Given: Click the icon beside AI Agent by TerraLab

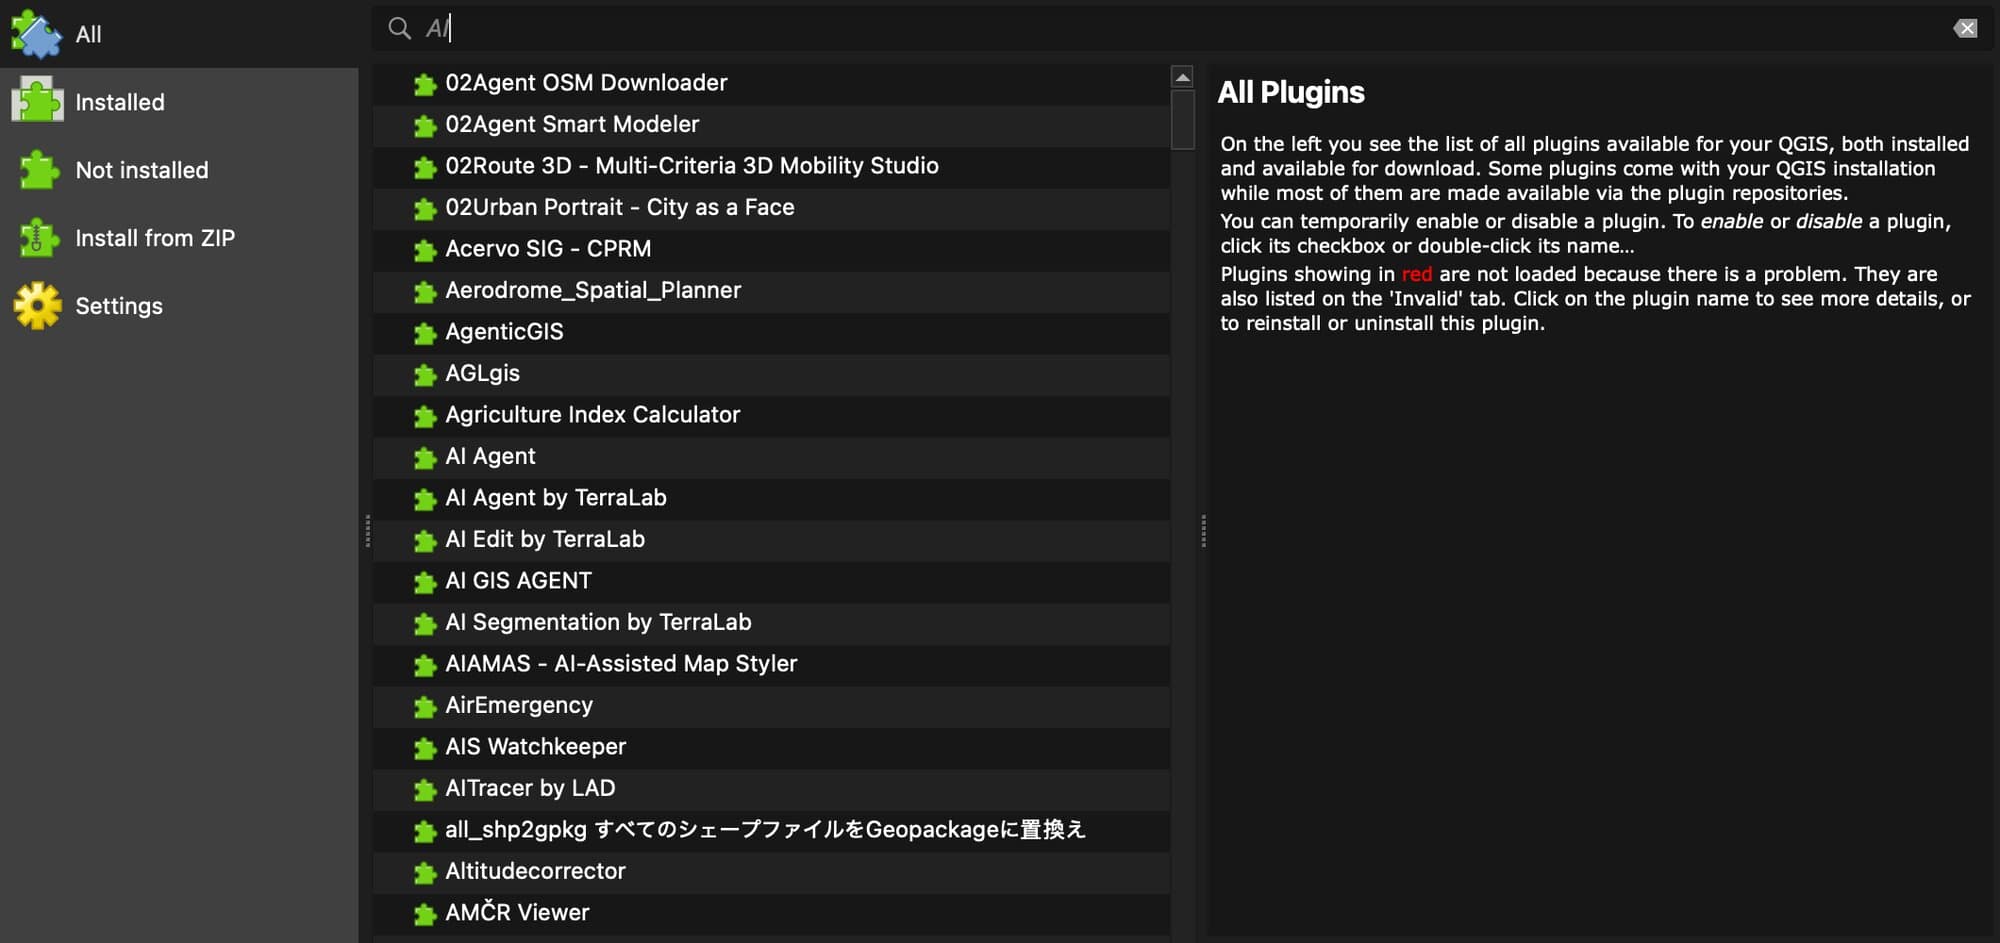Looking at the screenshot, I should pyautogui.click(x=425, y=499).
